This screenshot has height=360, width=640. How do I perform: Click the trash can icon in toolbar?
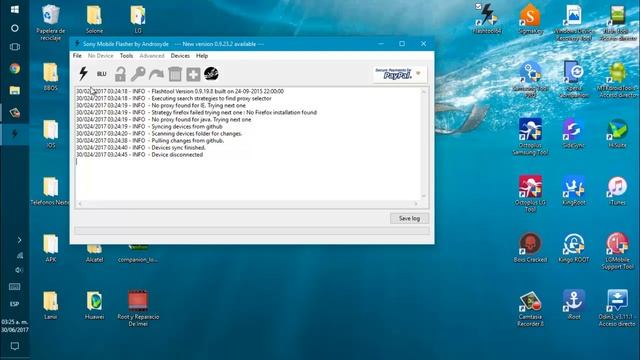pyautogui.click(x=175, y=74)
